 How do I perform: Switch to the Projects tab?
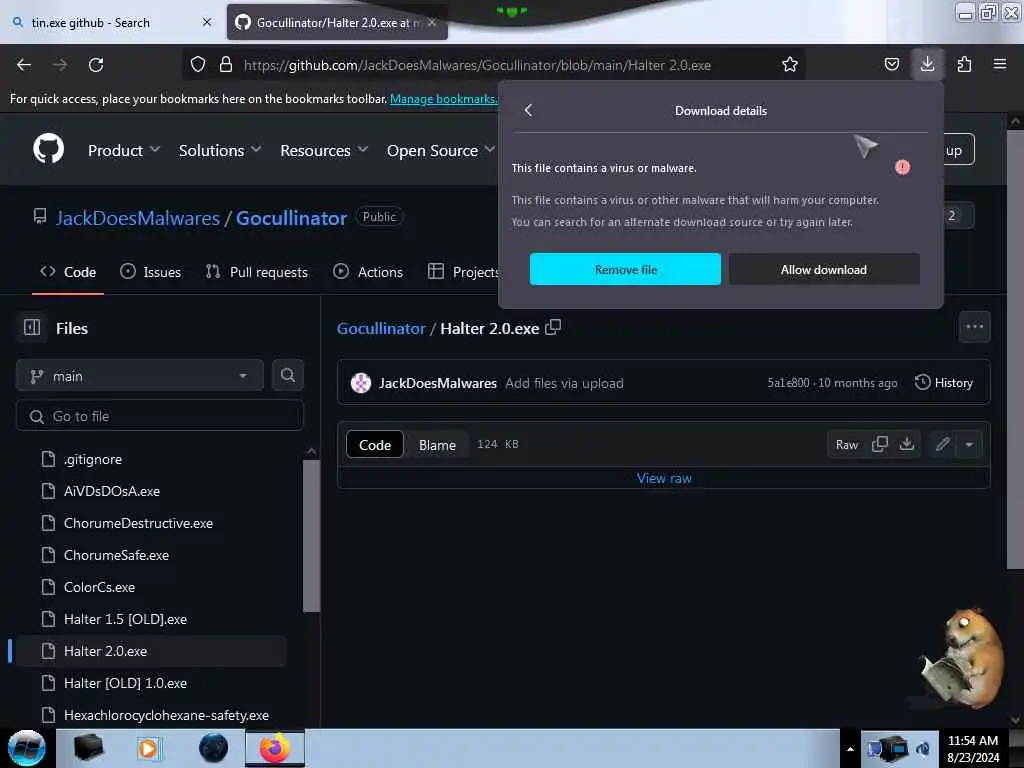point(464,272)
